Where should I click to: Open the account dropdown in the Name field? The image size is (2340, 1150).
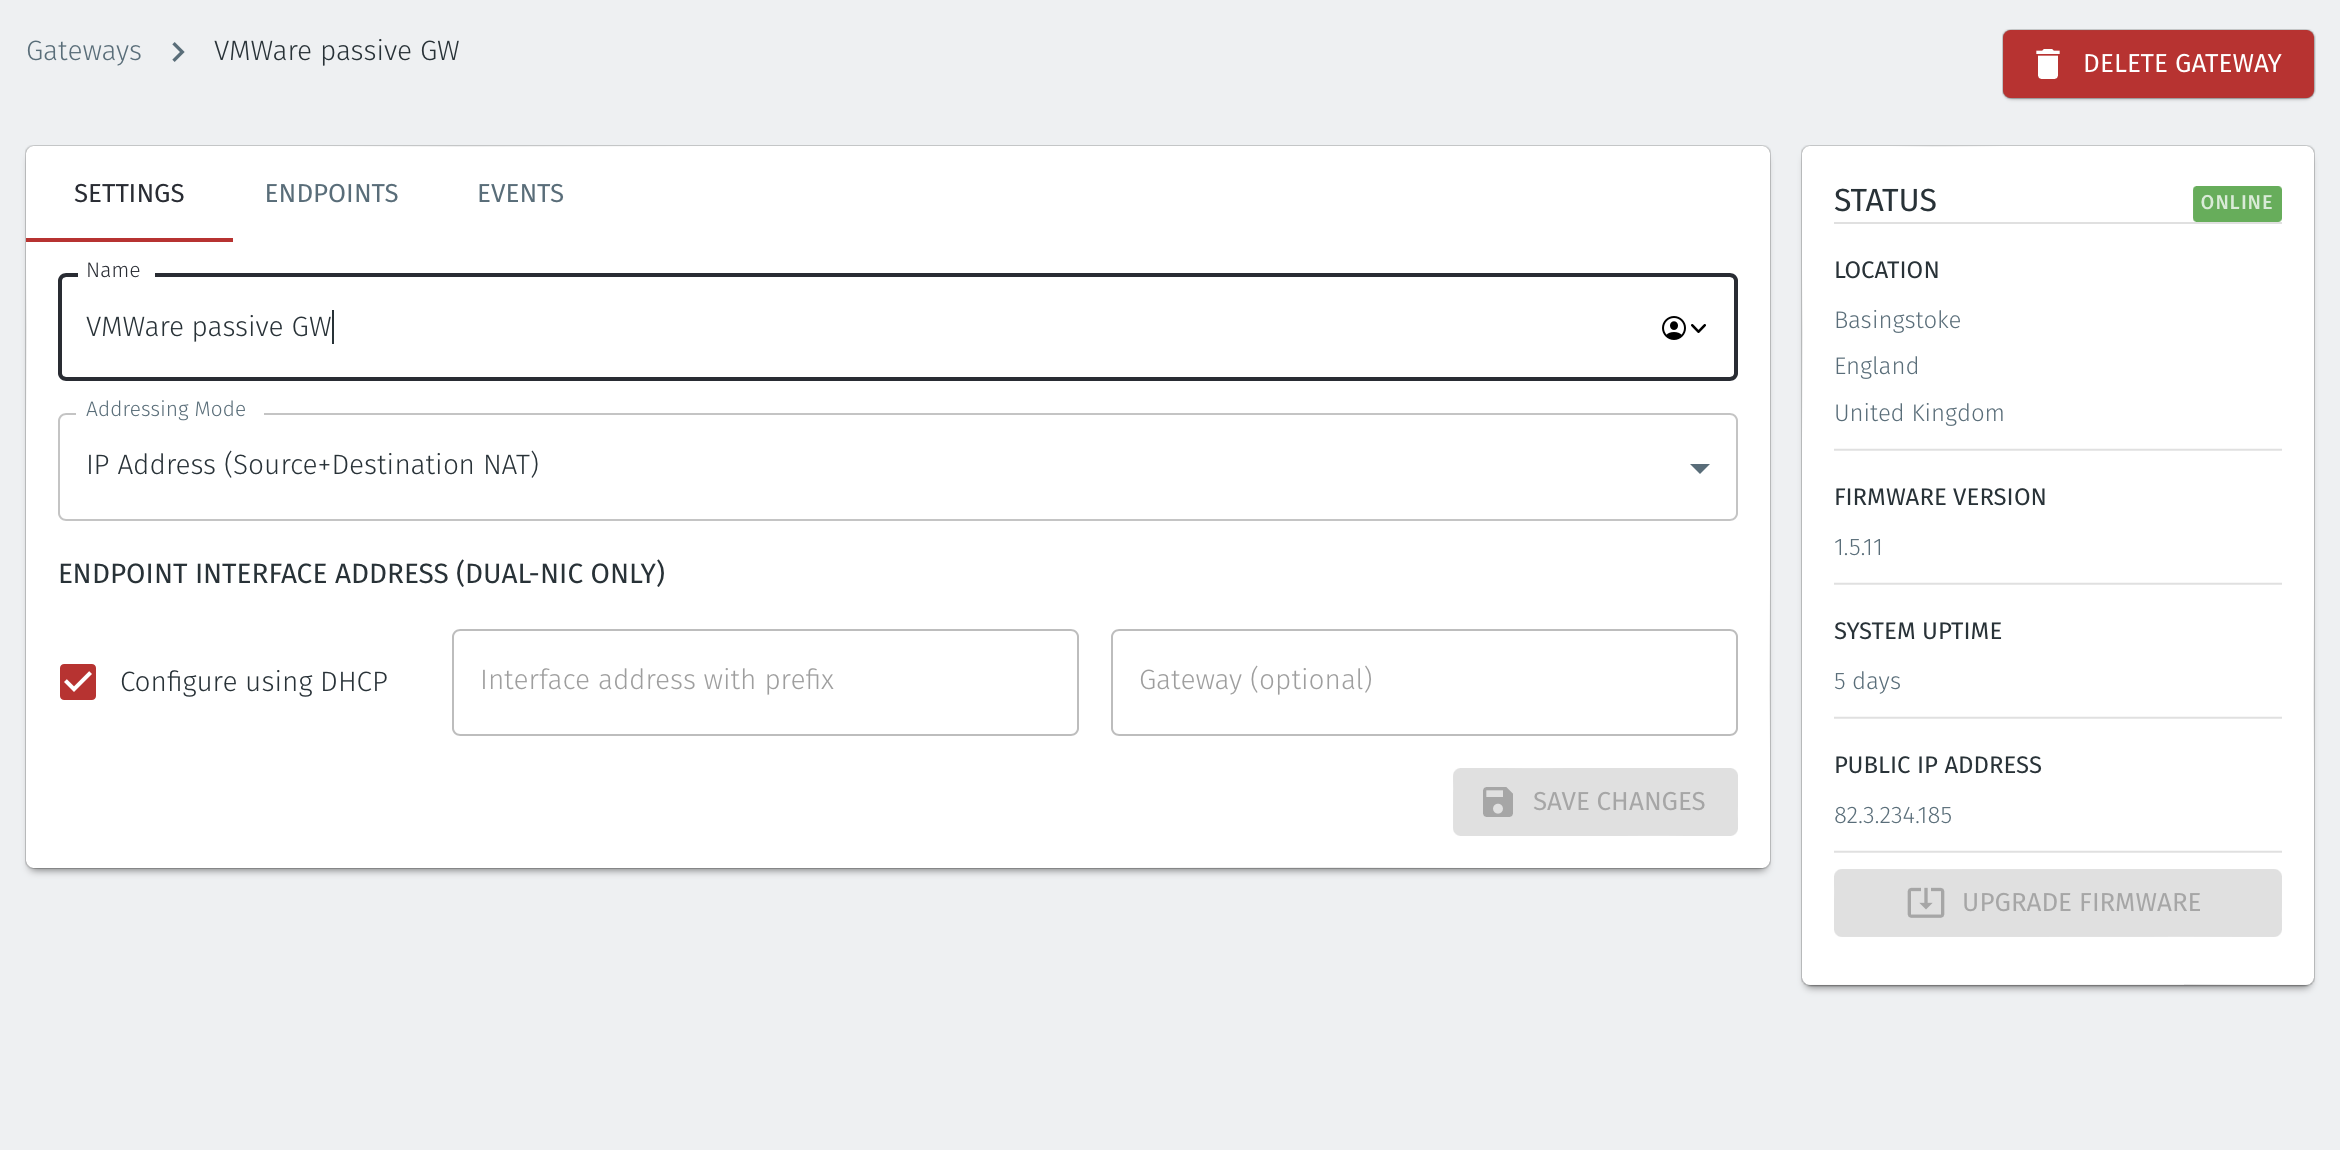point(1683,327)
